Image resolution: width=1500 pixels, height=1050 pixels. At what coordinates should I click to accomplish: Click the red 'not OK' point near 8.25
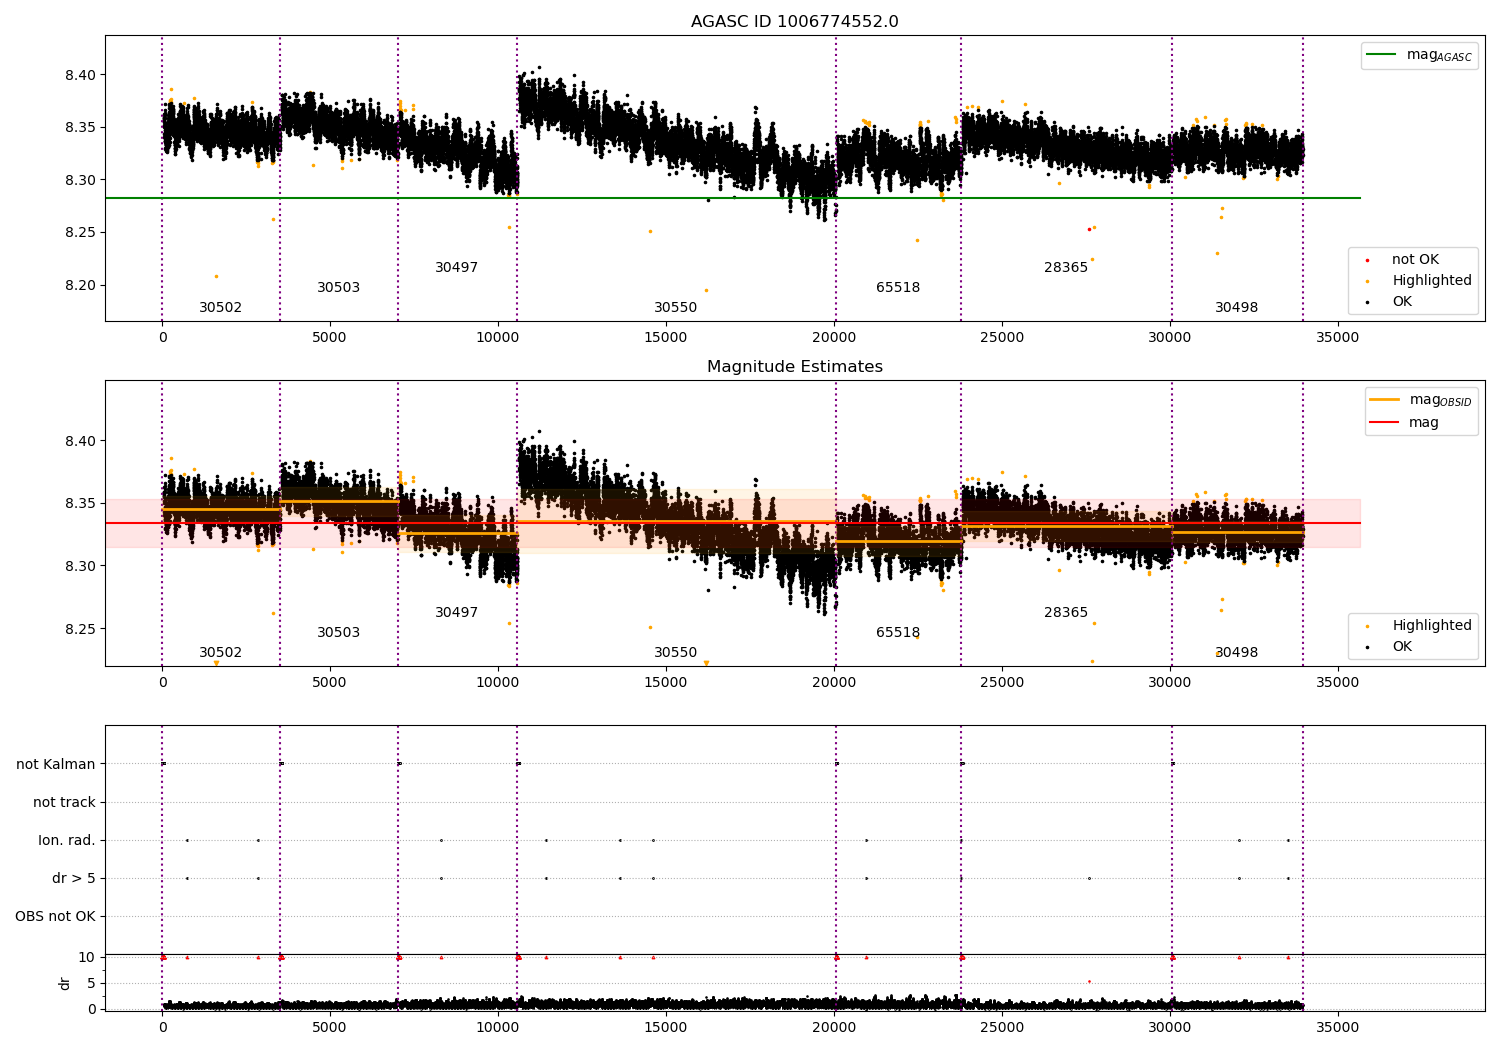coord(1089,229)
